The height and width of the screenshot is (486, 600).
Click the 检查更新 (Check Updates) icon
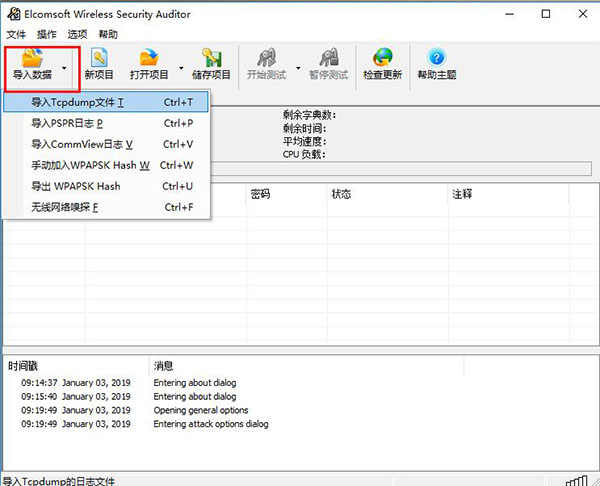(x=382, y=63)
